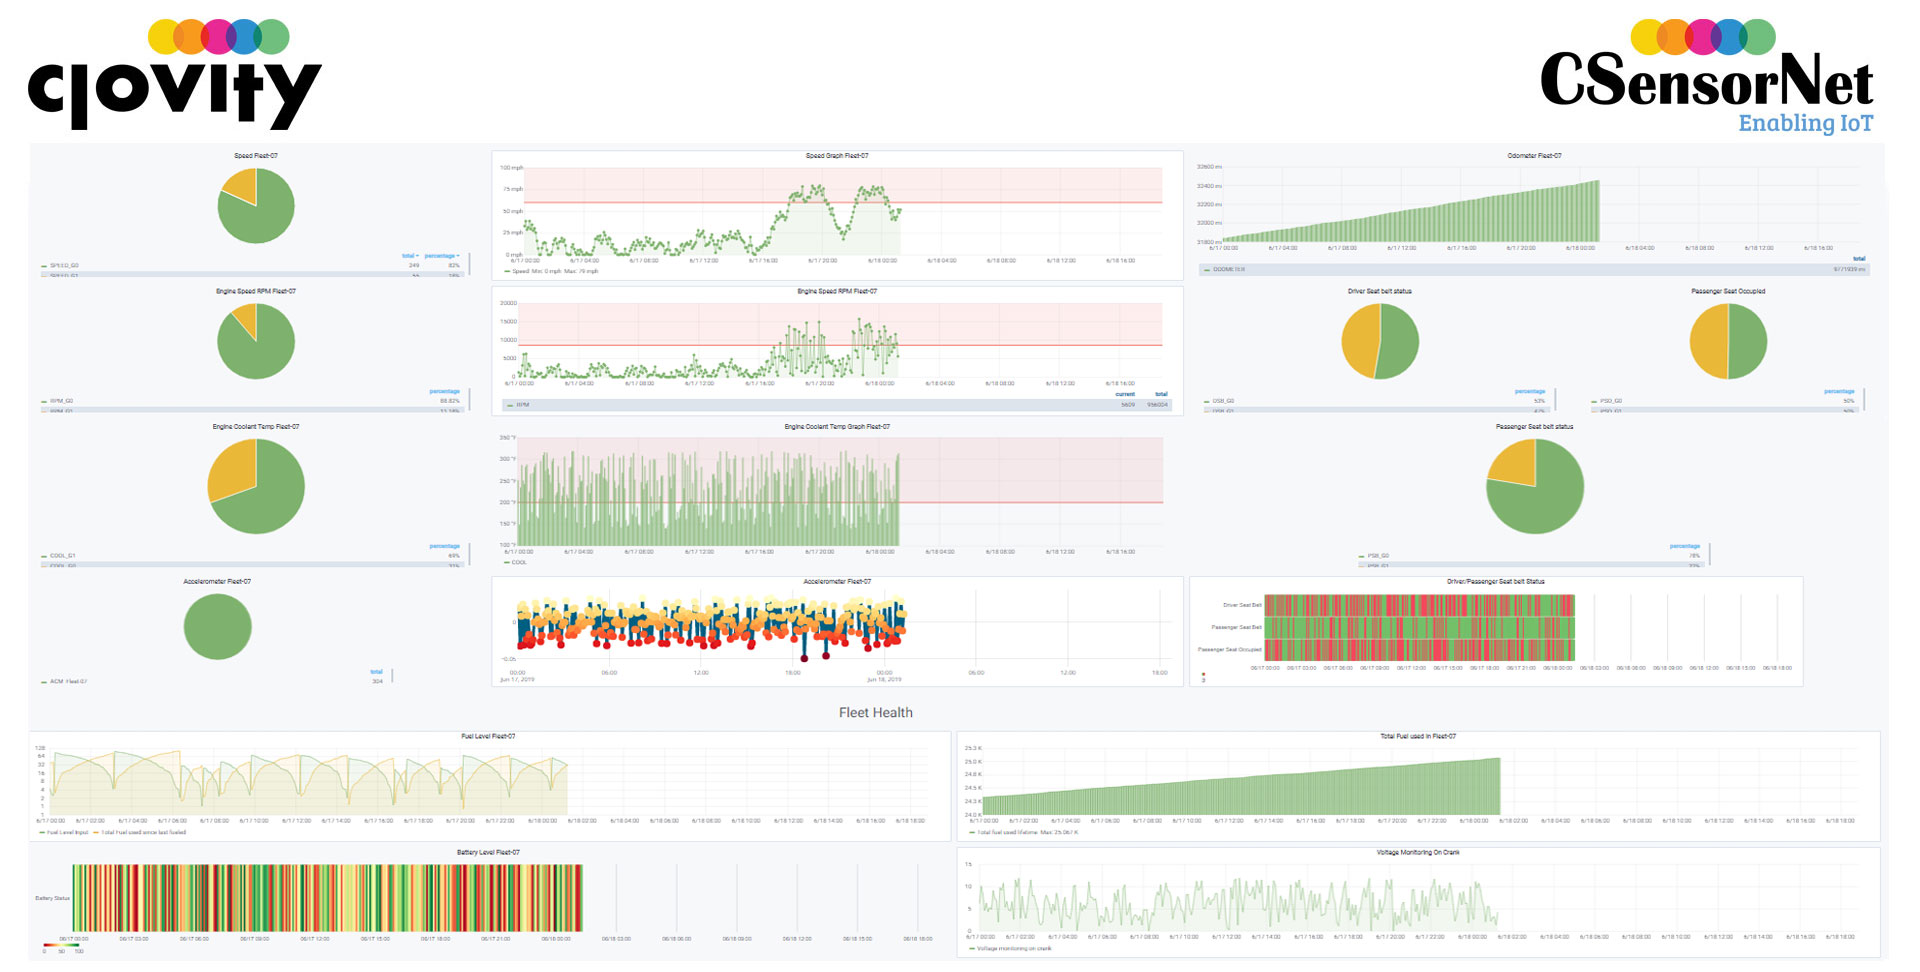Toggle the Fuel Level Input legend series
1920x972 pixels.
64,832
